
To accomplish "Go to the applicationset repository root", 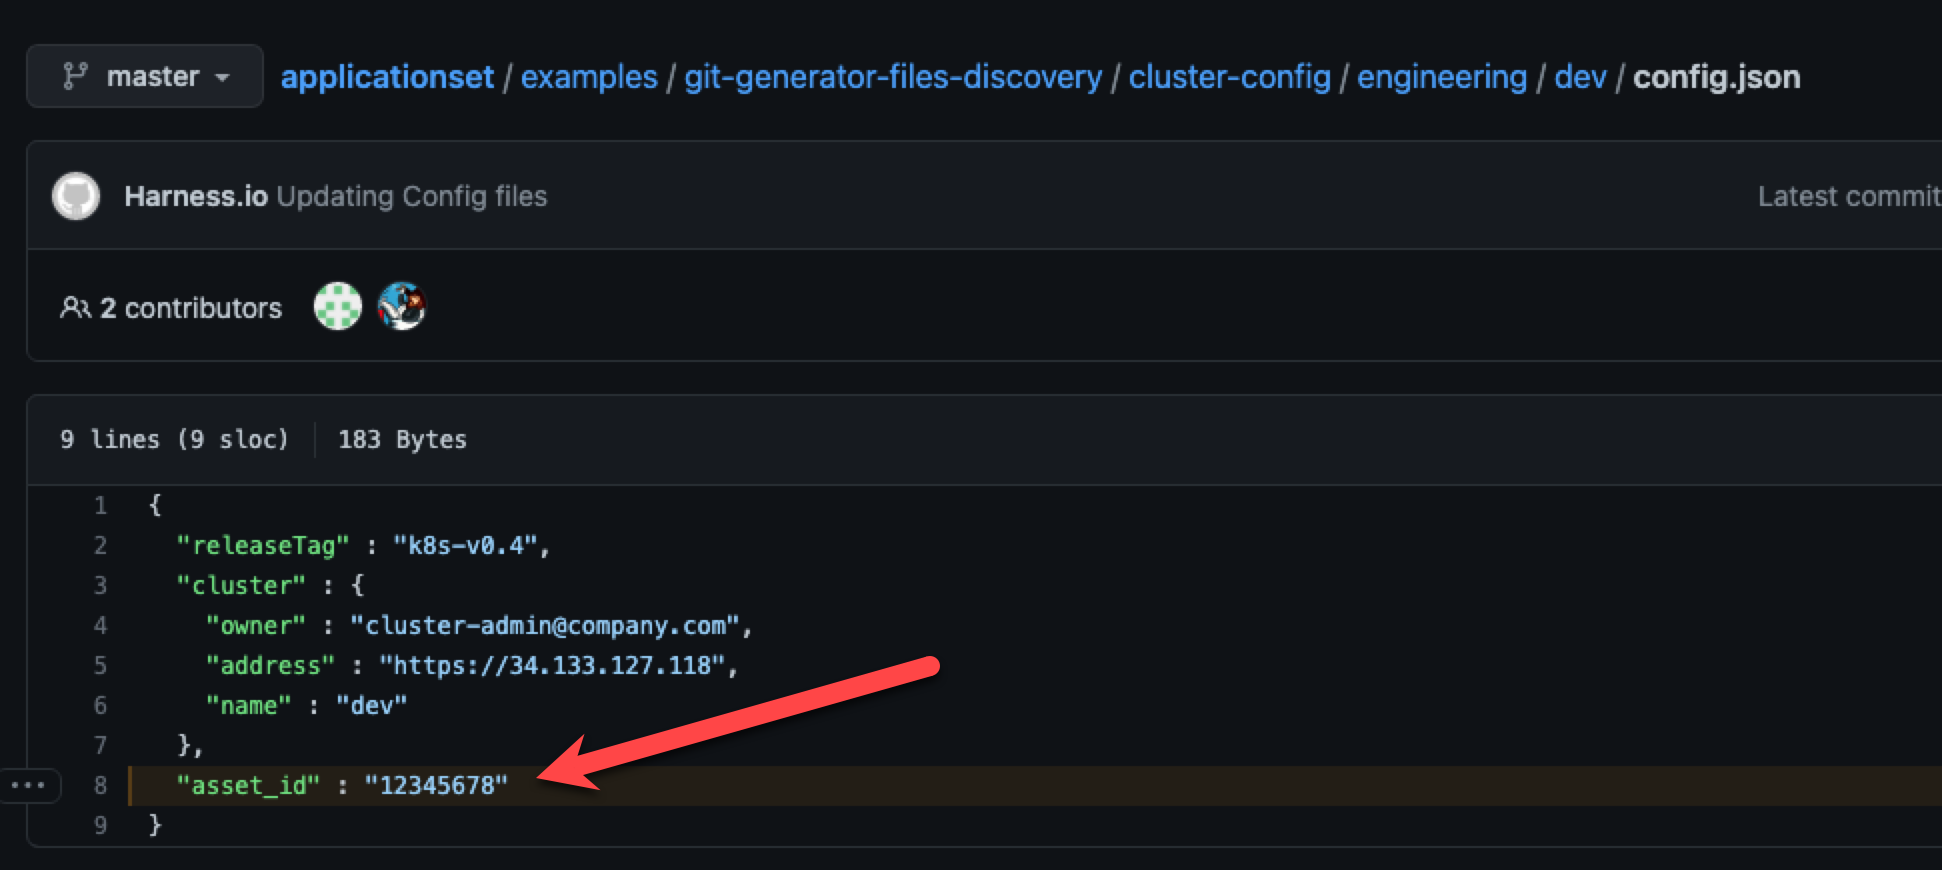I will pos(387,77).
